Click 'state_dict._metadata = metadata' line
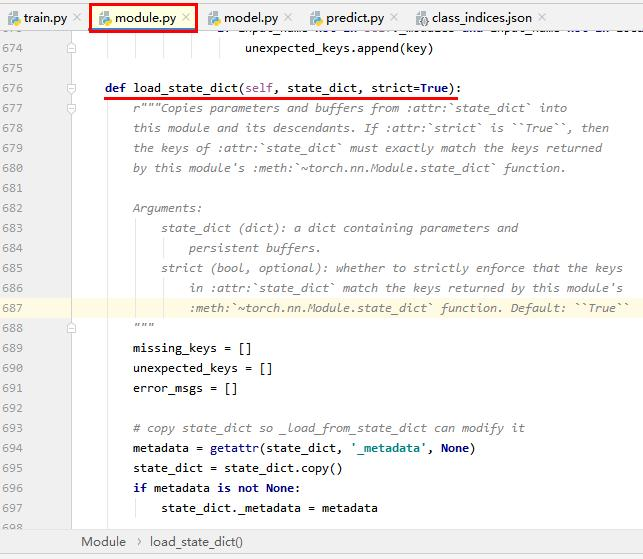This screenshot has height=559, width=643. tap(269, 509)
